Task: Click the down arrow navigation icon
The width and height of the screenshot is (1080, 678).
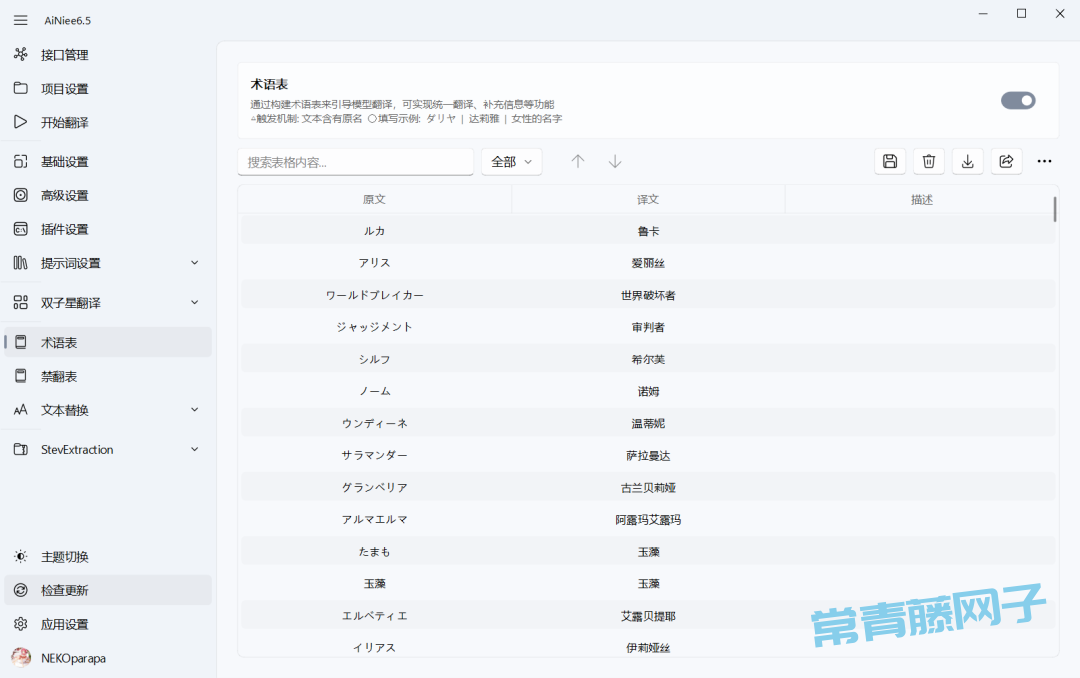Action: (615, 161)
